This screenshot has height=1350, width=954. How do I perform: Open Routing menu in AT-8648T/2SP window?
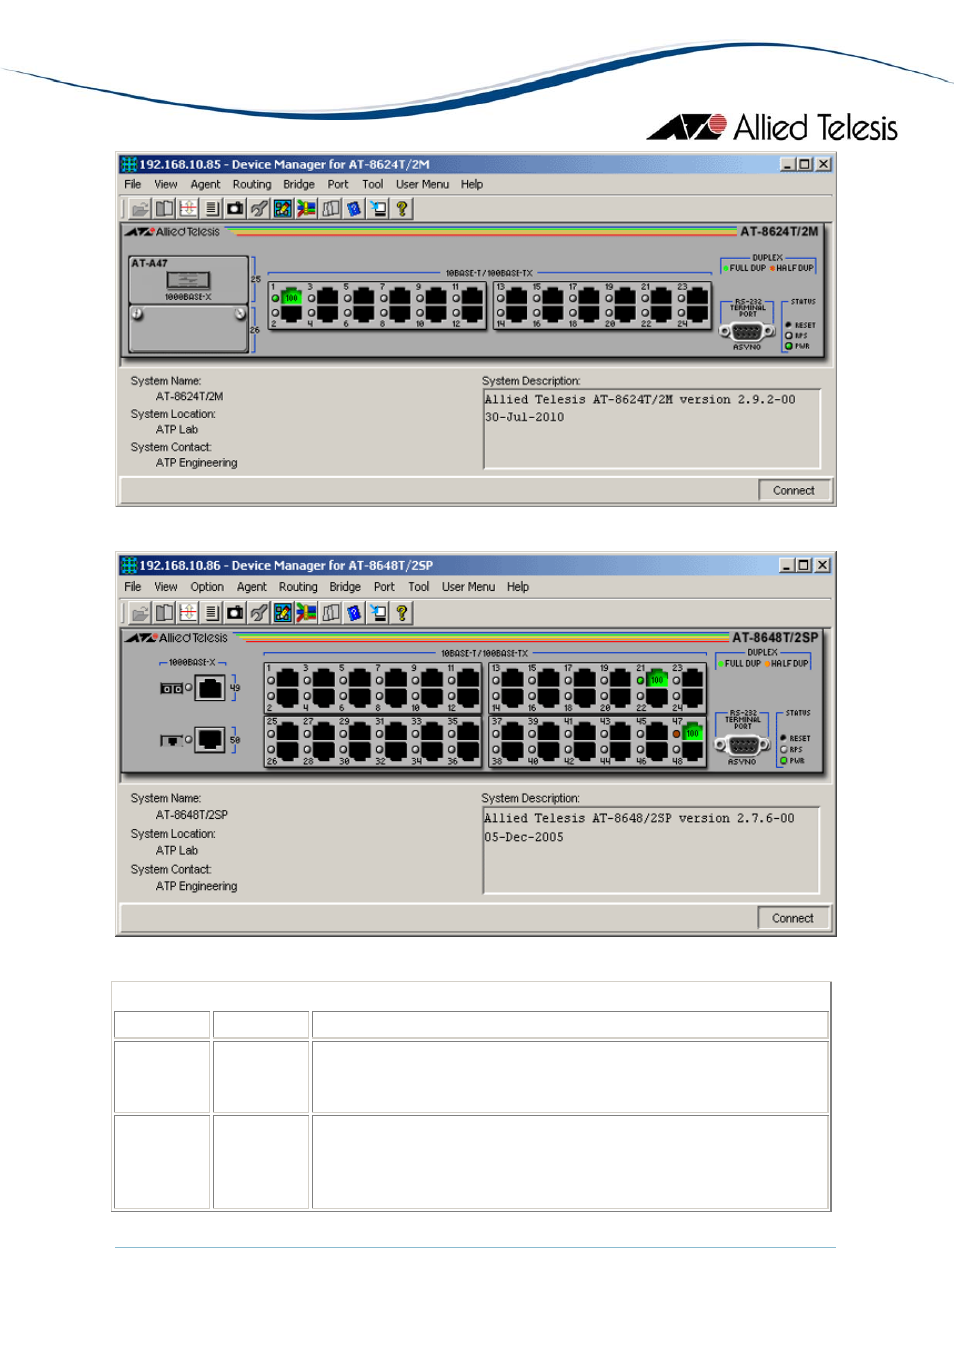[x=298, y=587]
